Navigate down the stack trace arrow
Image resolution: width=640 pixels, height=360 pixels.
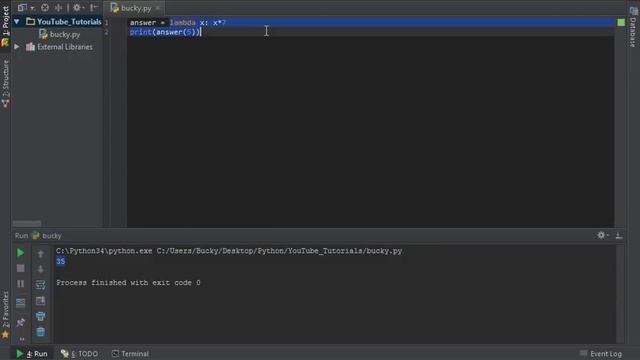click(40, 269)
